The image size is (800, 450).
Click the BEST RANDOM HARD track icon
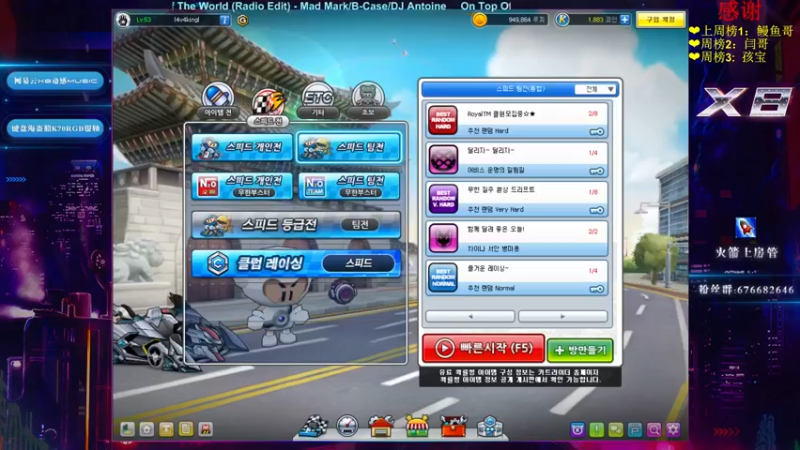coord(443,120)
